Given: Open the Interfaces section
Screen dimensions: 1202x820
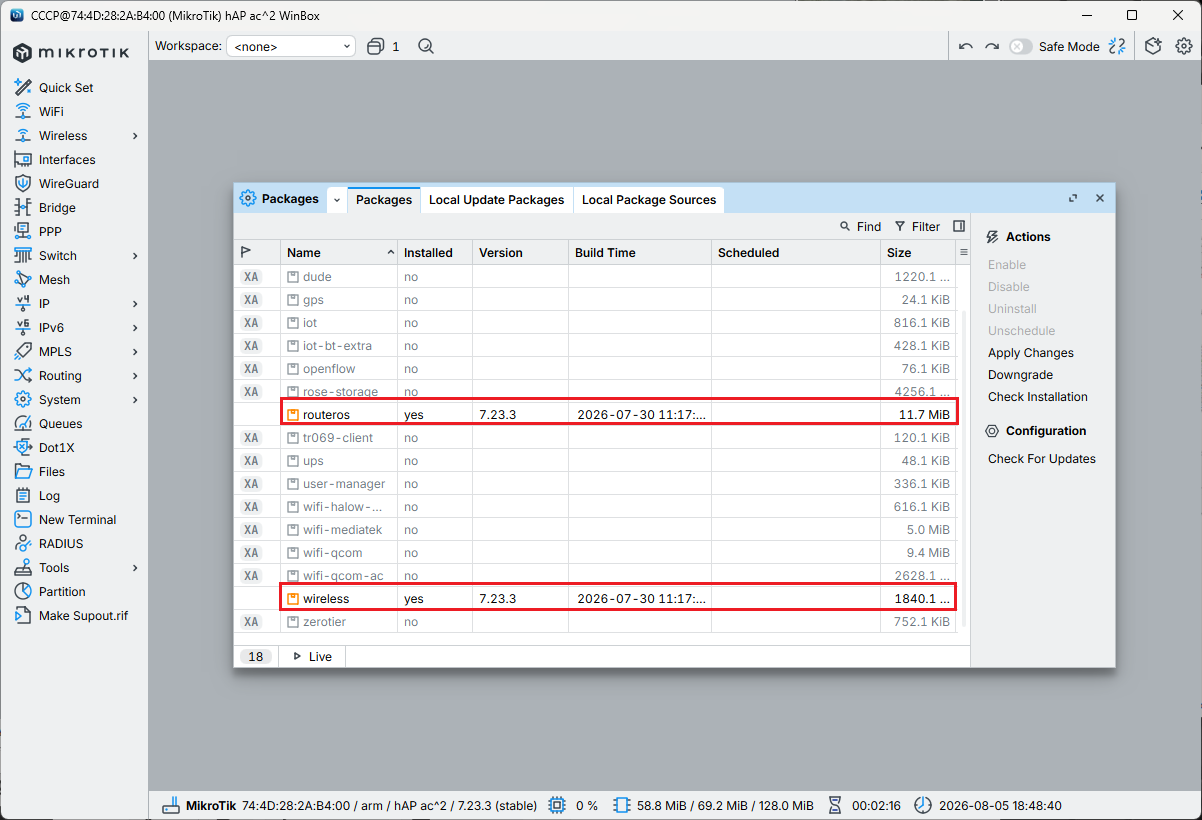Looking at the screenshot, I should pyautogui.click(x=67, y=159).
